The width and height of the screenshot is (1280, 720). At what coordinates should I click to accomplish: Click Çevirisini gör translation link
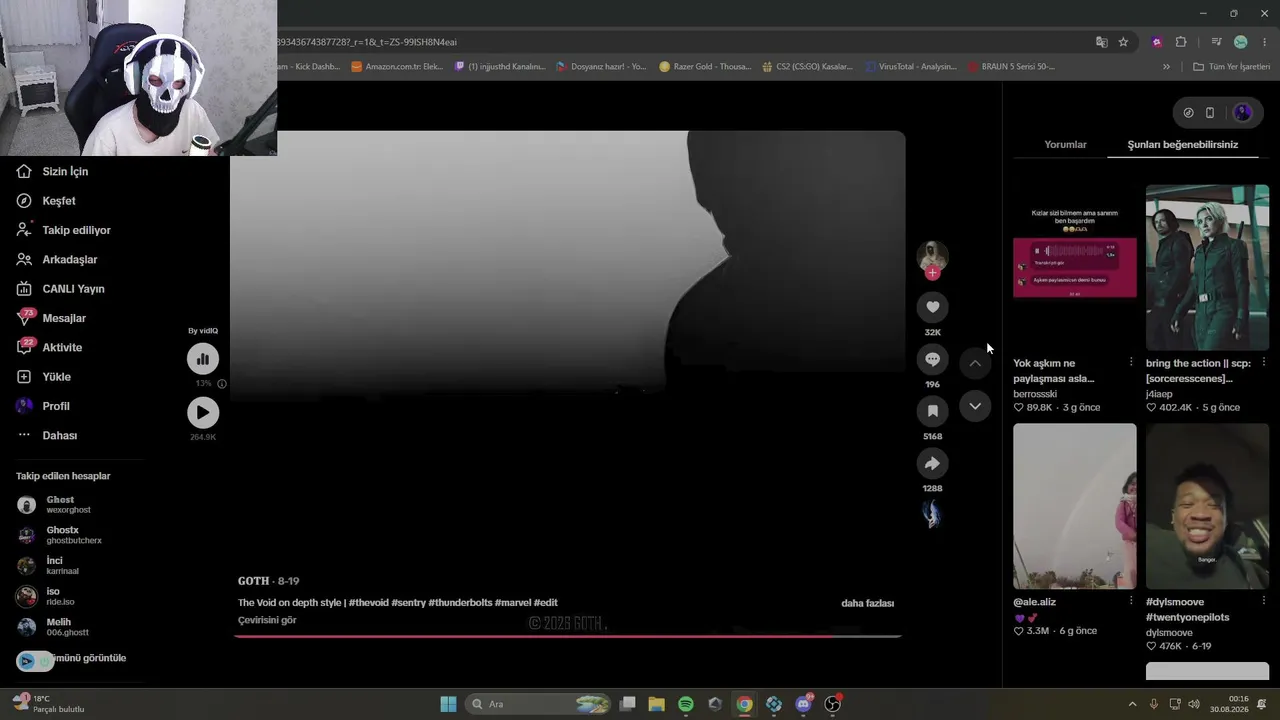267,620
